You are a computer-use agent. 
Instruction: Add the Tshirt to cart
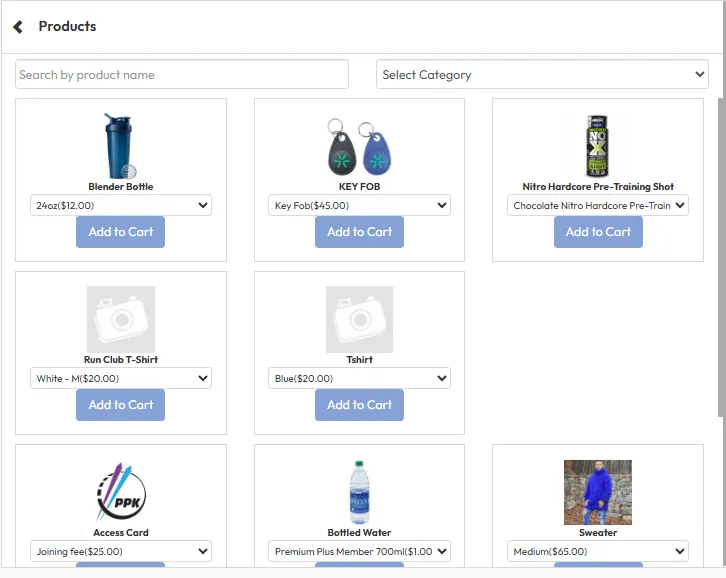point(360,405)
